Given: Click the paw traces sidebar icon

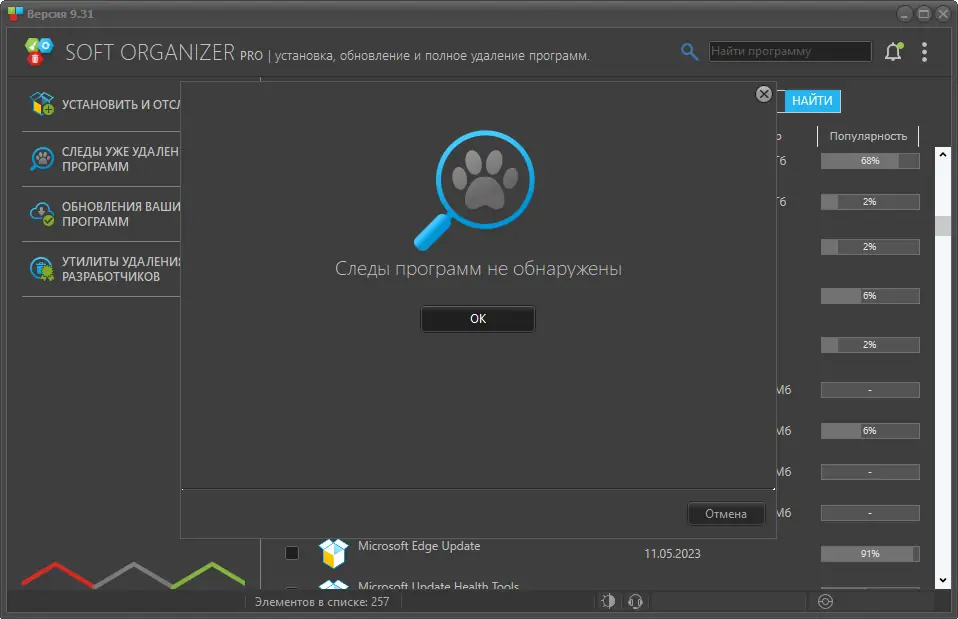Looking at the screenshot, I should coord(42,159).
